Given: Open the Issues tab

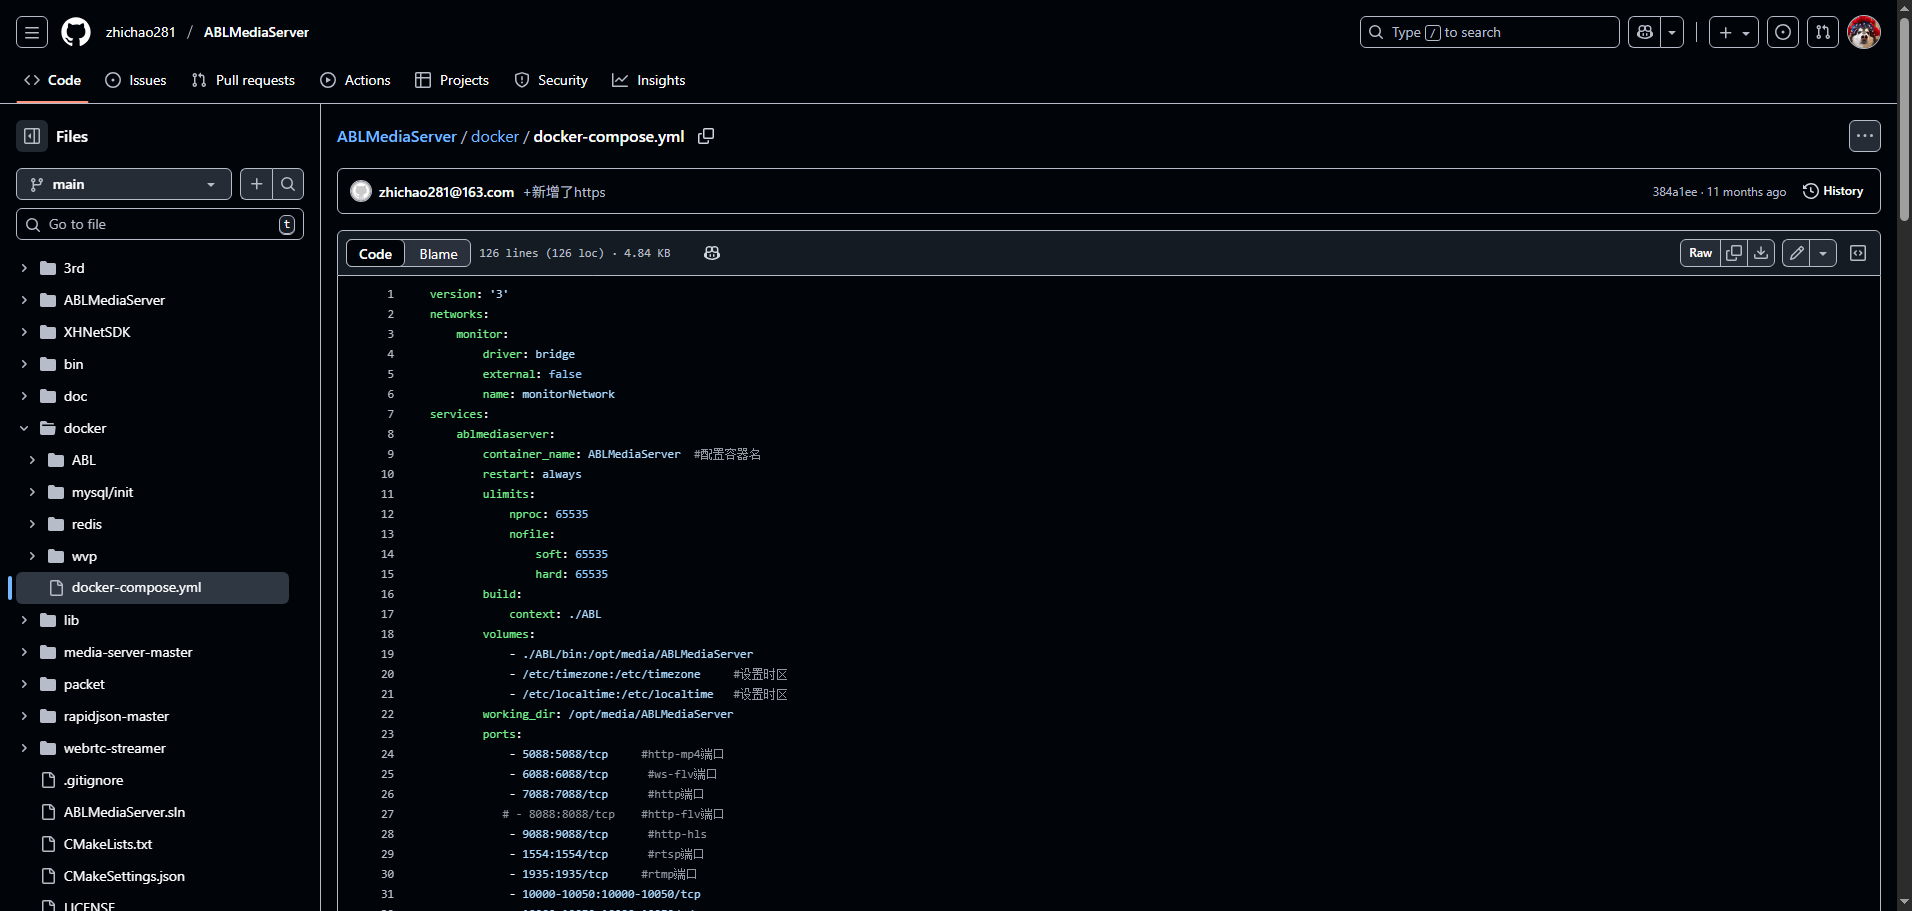Looking at the screenshot, I should [x=136, y=80].
